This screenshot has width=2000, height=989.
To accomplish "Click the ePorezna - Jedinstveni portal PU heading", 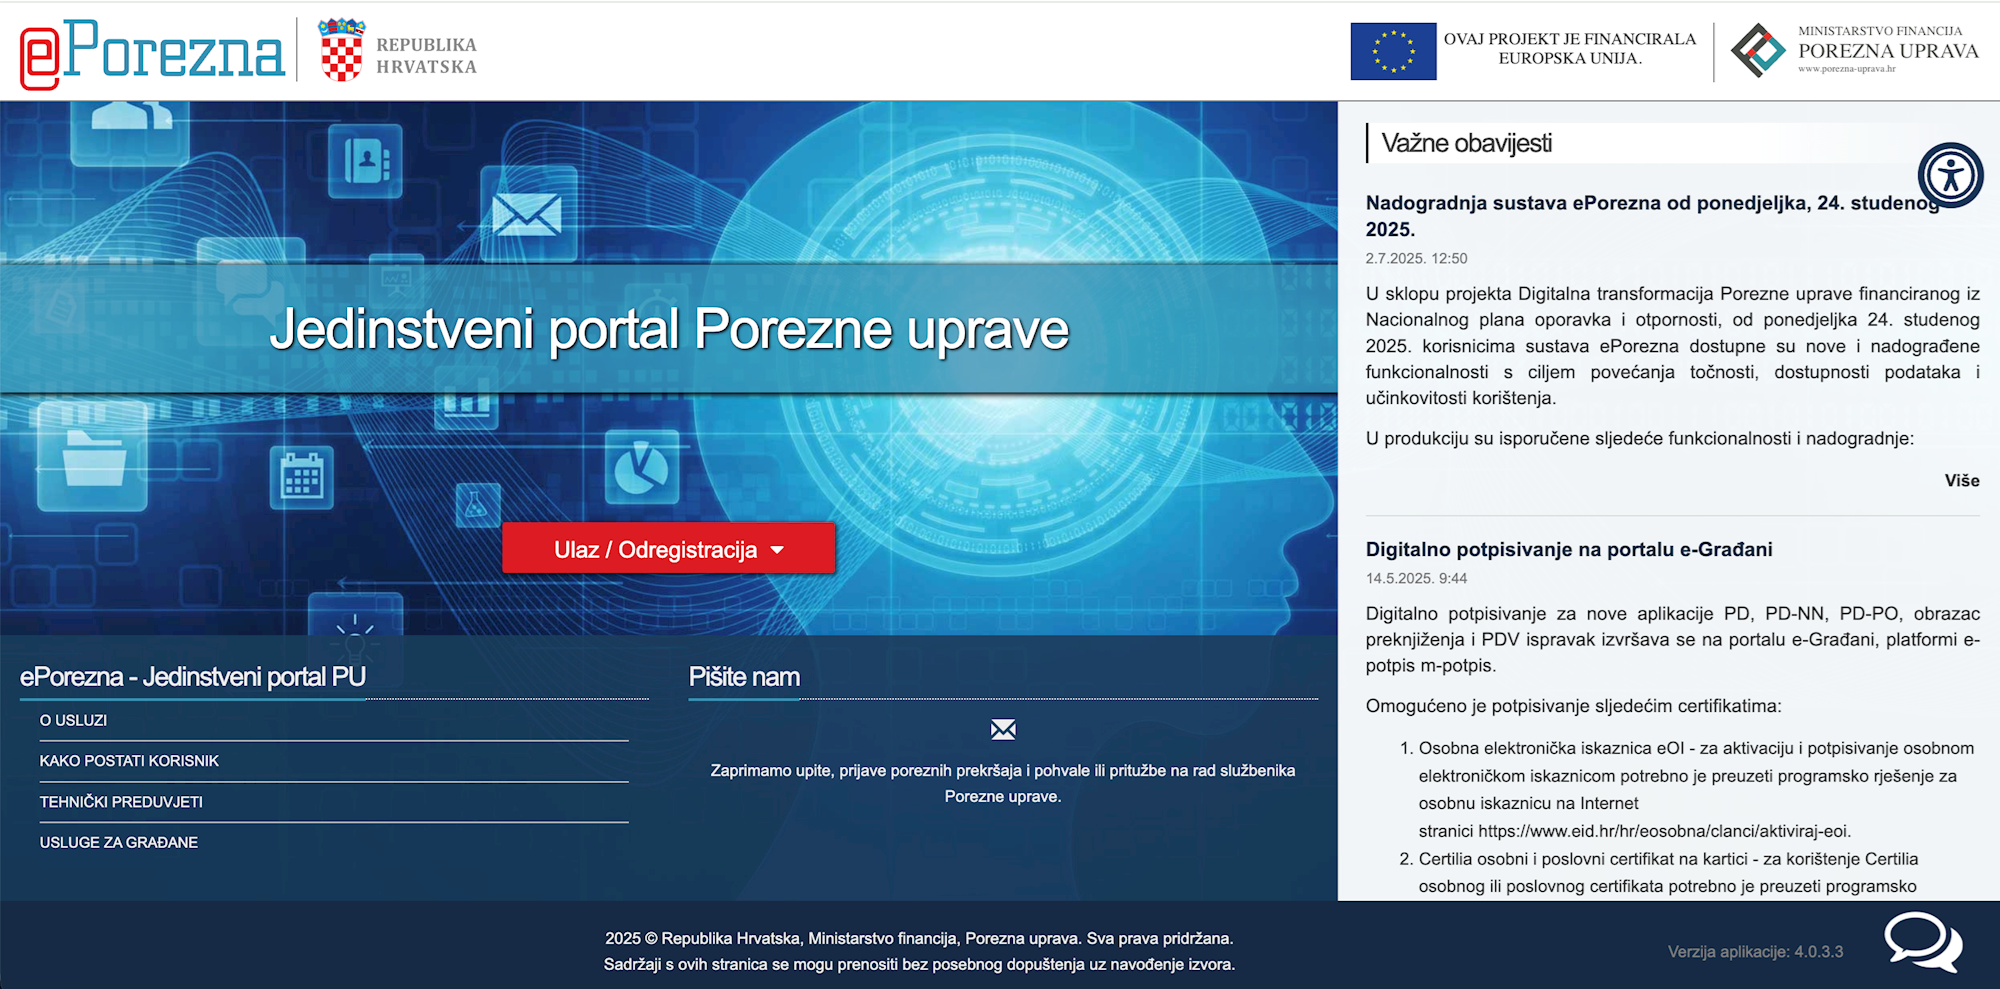I will (x=193, y=677).
